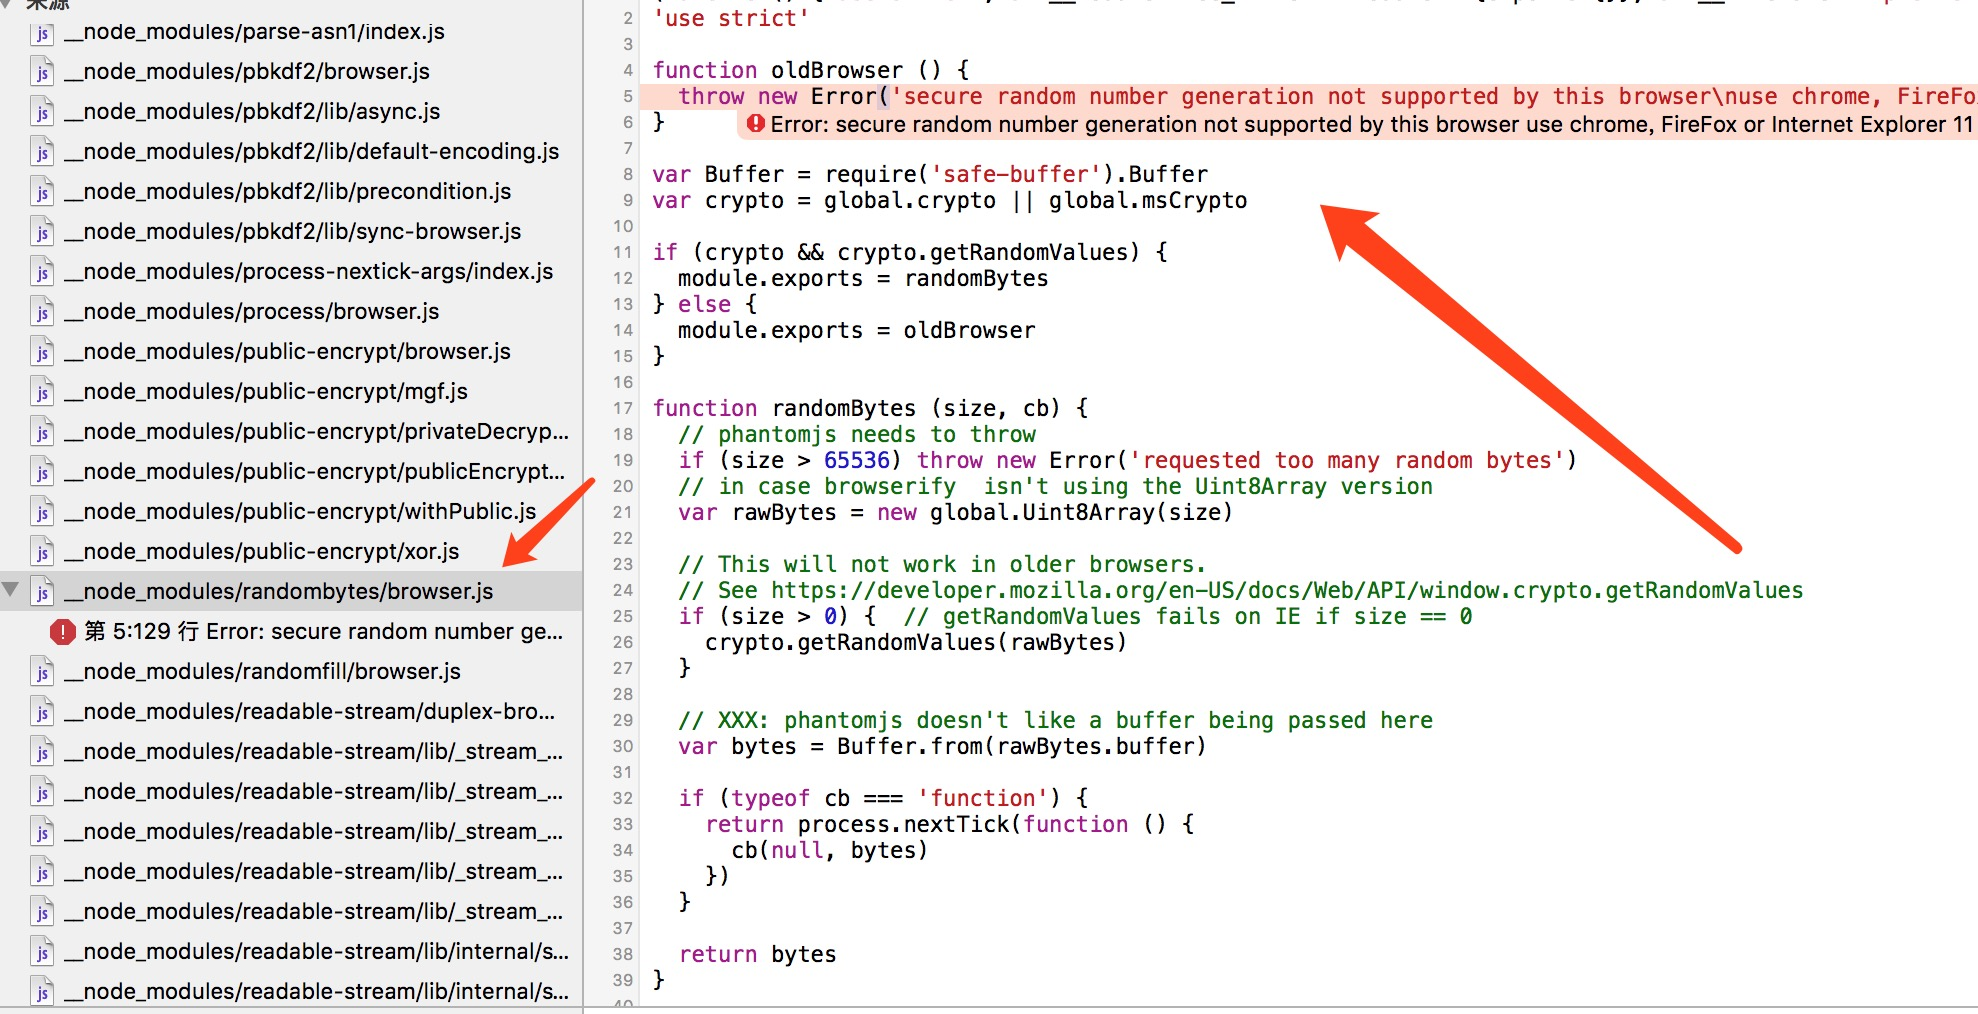
Task: Click the '// phantomjs needs to throw' comment
Action: coord(857,434)
